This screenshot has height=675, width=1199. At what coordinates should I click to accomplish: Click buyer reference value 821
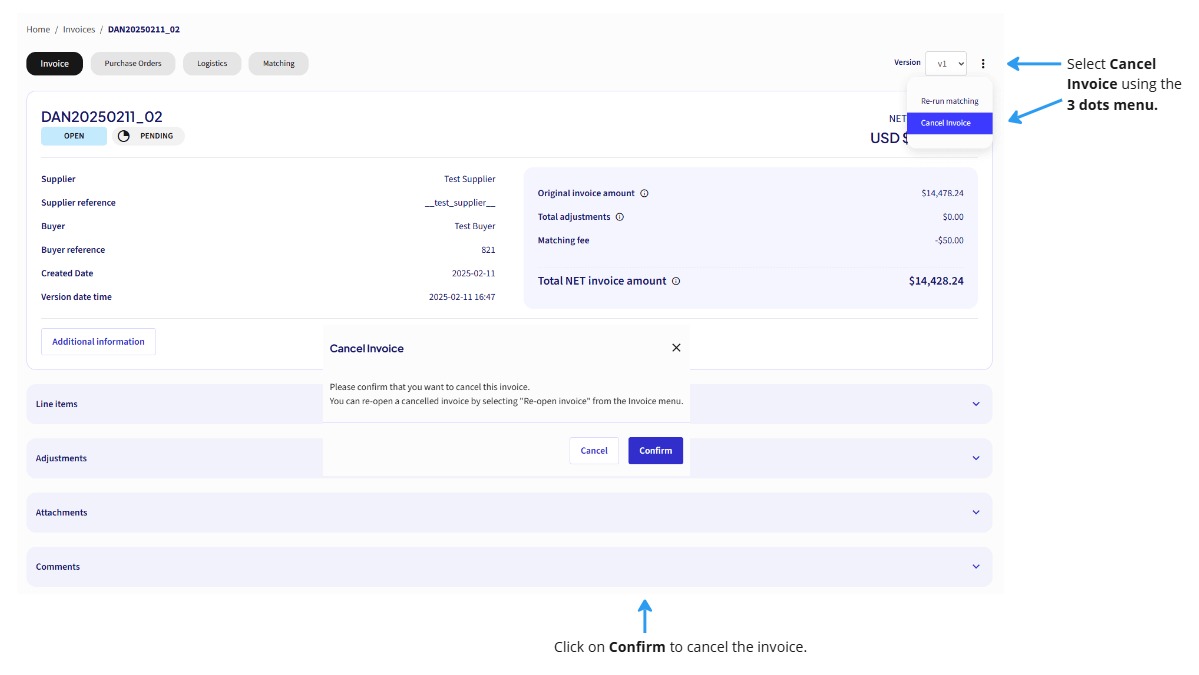click(x=489, y=250)
